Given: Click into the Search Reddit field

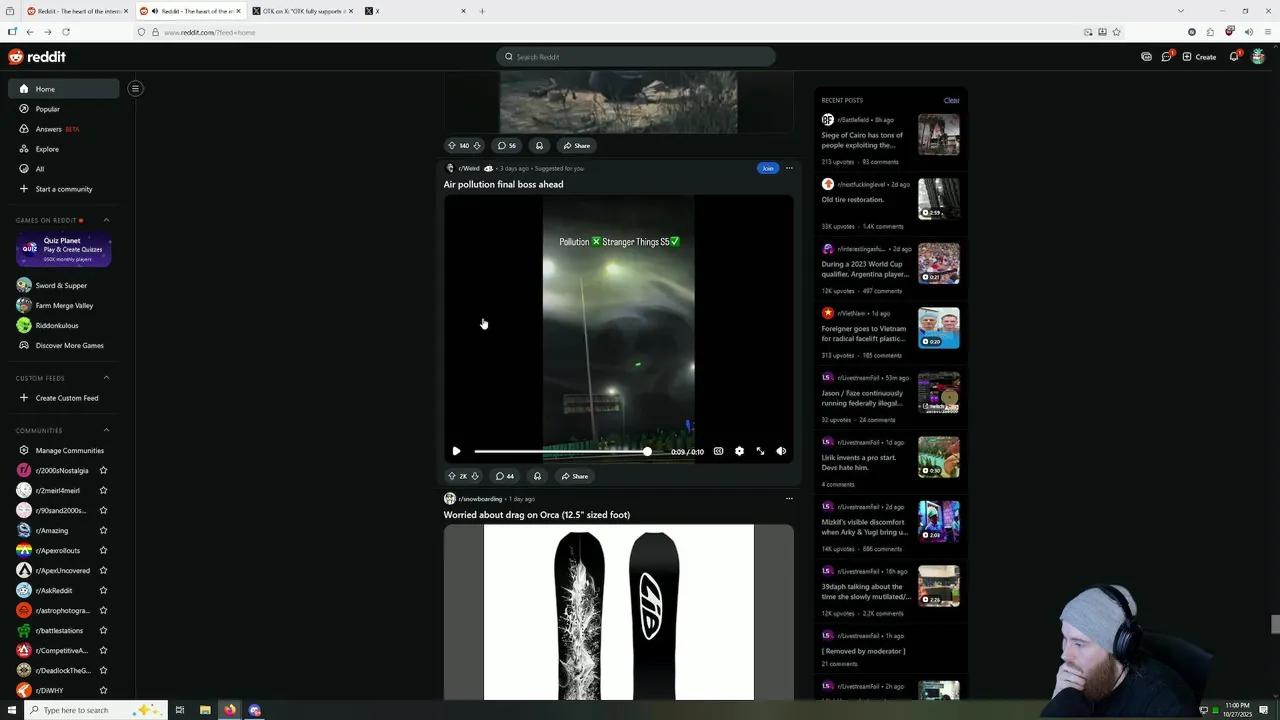Looking at the screenshot, I should point(636,57).
